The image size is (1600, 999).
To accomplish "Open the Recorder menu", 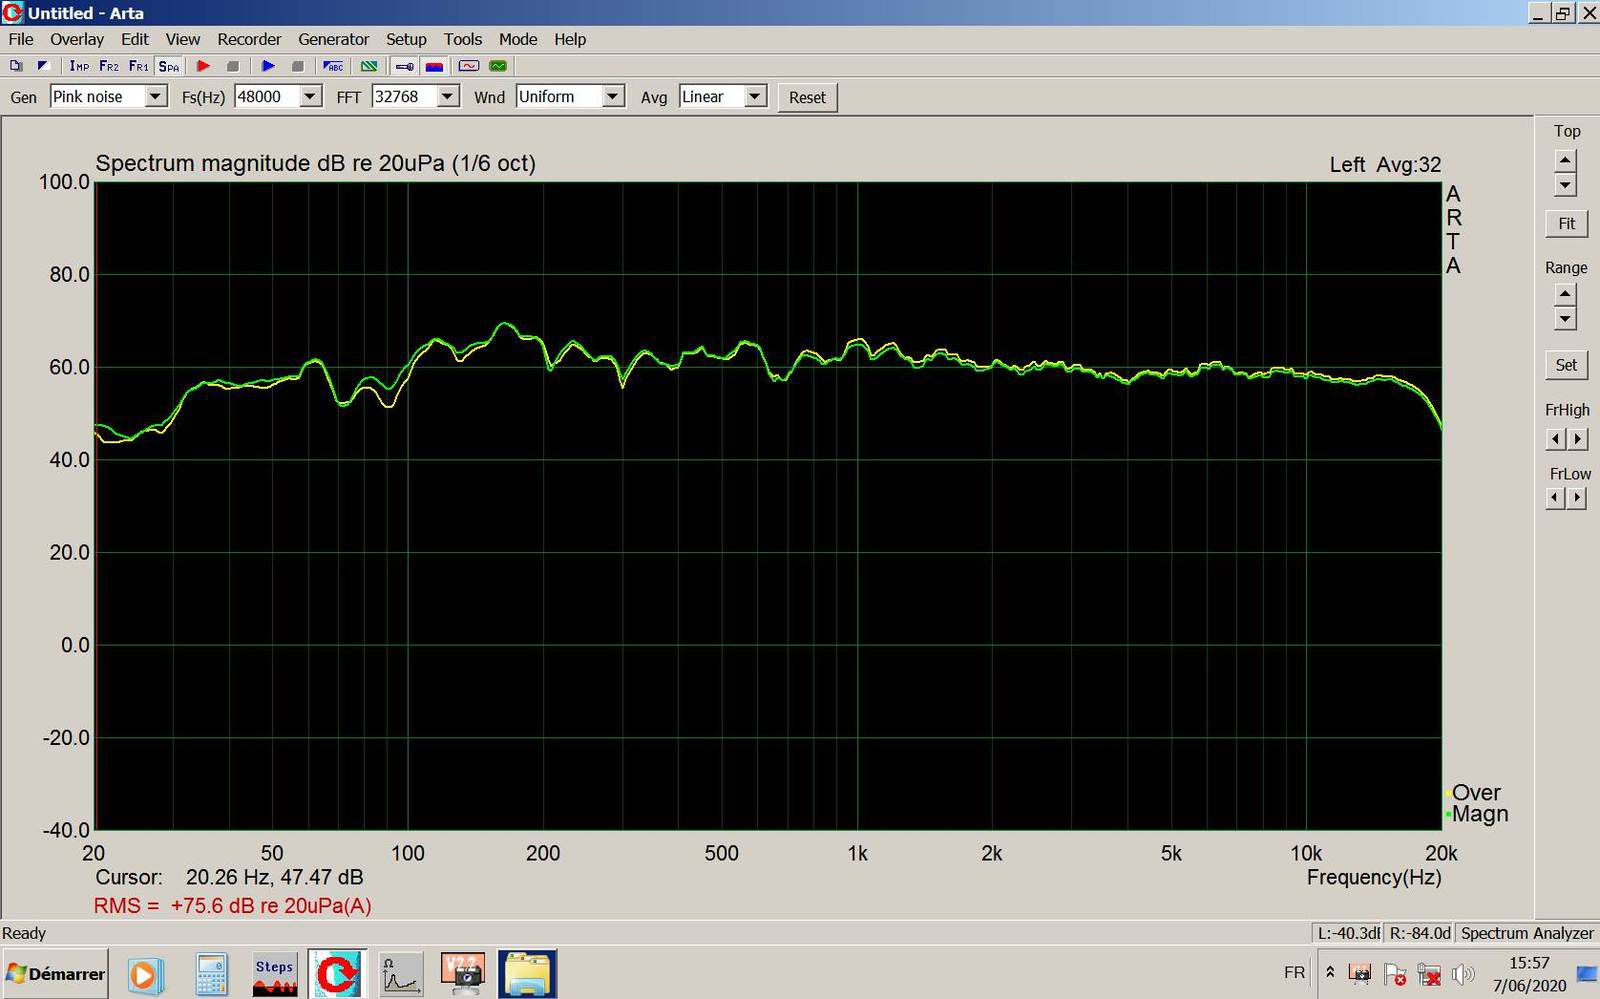I will point(249,39).
